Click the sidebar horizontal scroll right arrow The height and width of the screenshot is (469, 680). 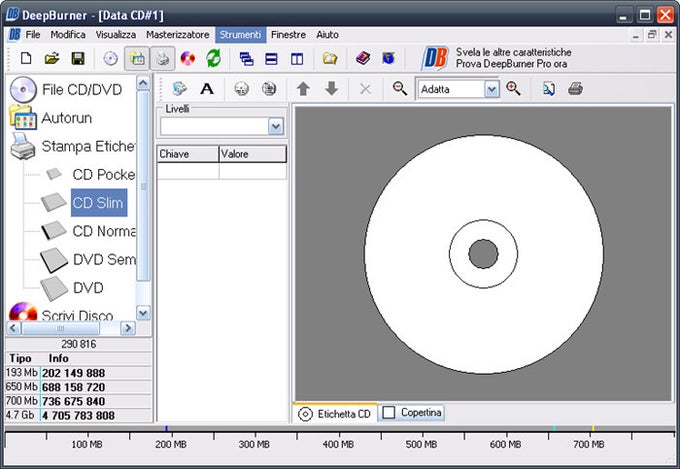[128, 328]
